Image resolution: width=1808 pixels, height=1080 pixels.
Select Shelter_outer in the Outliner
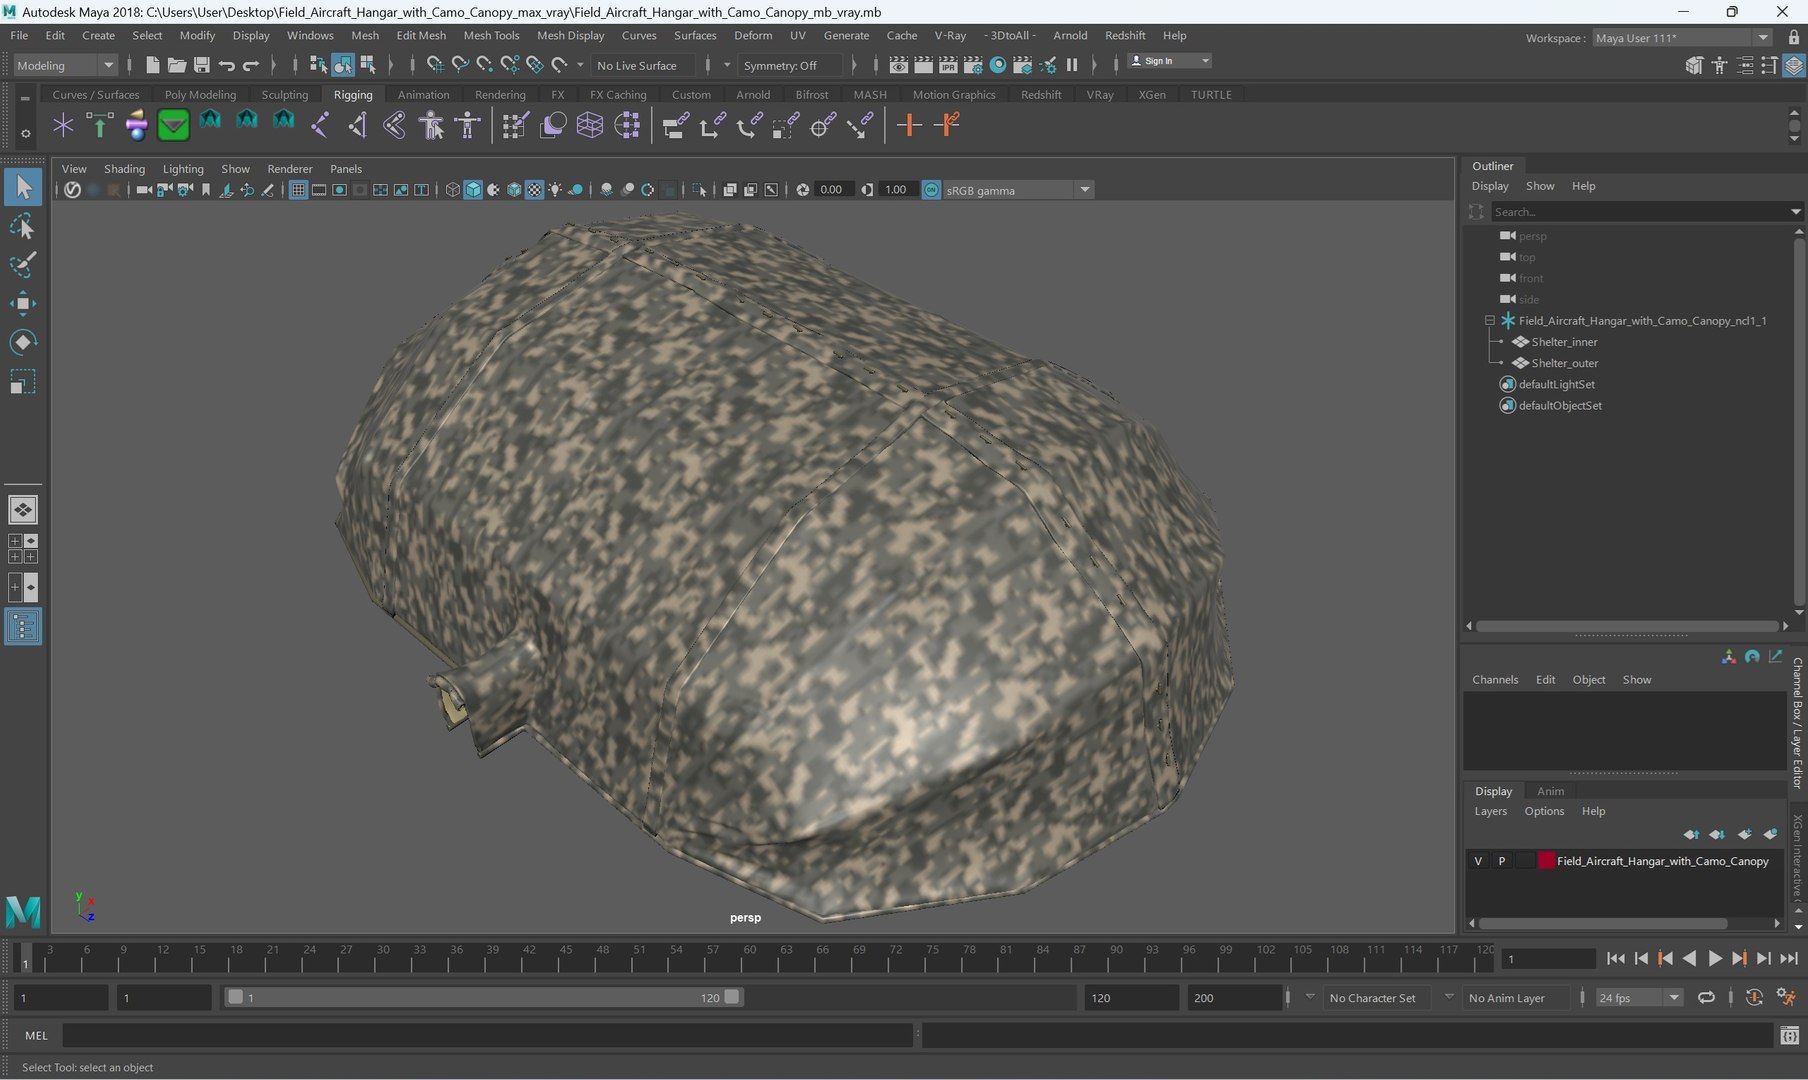(1565, 363)
